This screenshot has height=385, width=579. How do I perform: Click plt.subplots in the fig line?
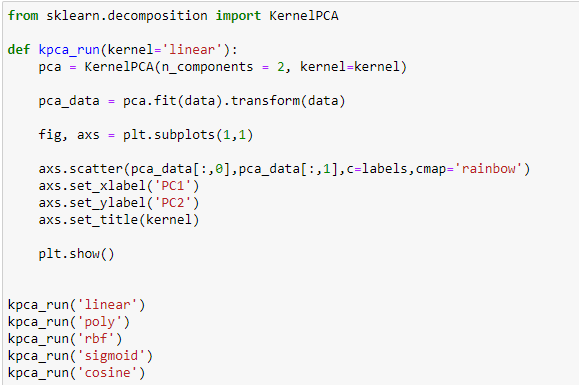click(x=169, y=135)
